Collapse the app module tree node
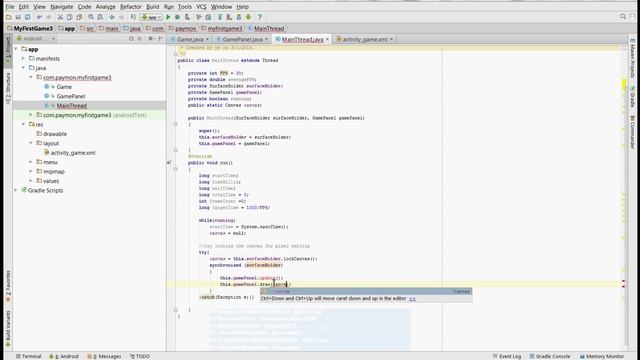Viewport: 640px width, 360px height. 16,49
